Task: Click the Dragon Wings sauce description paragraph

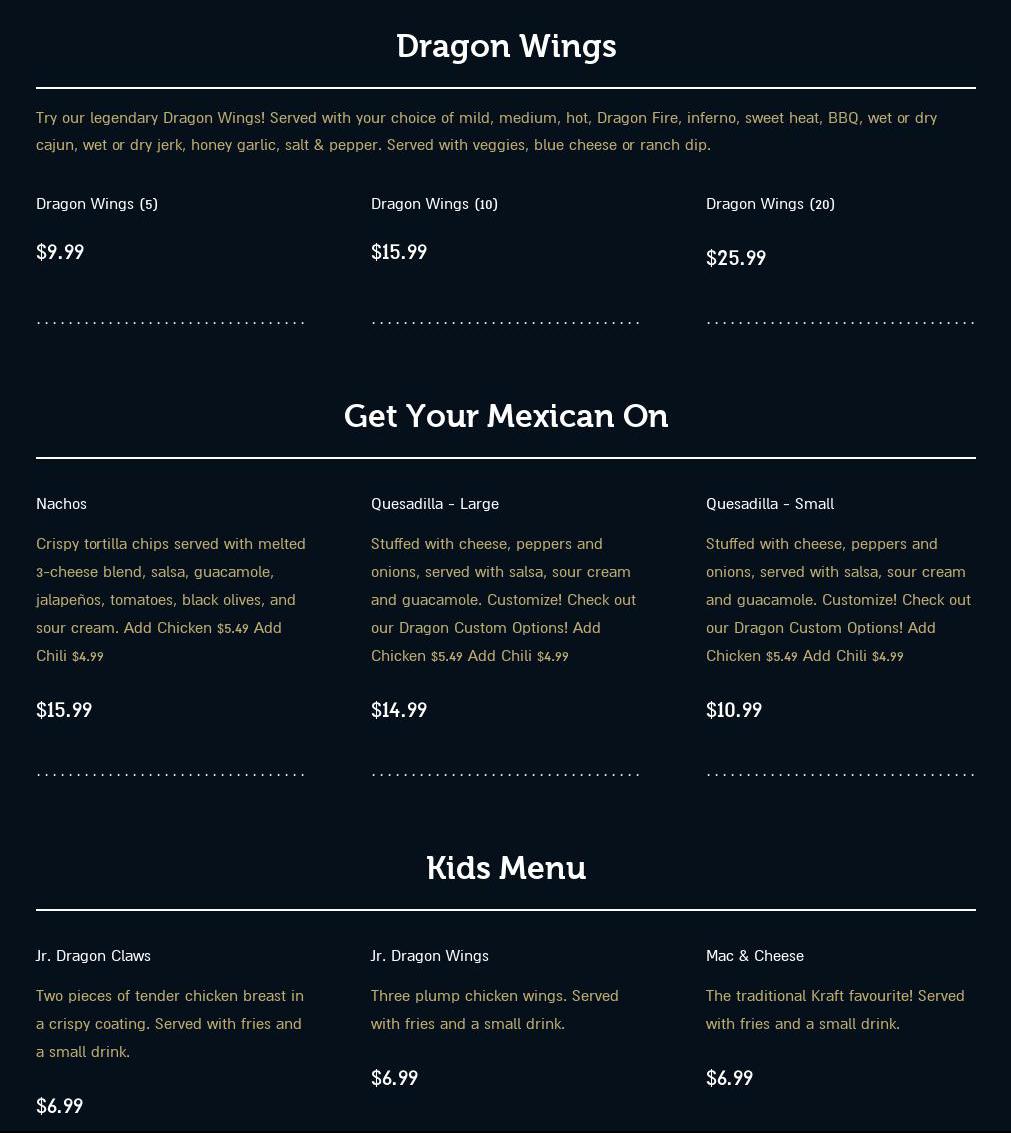Action: point(487,131)
